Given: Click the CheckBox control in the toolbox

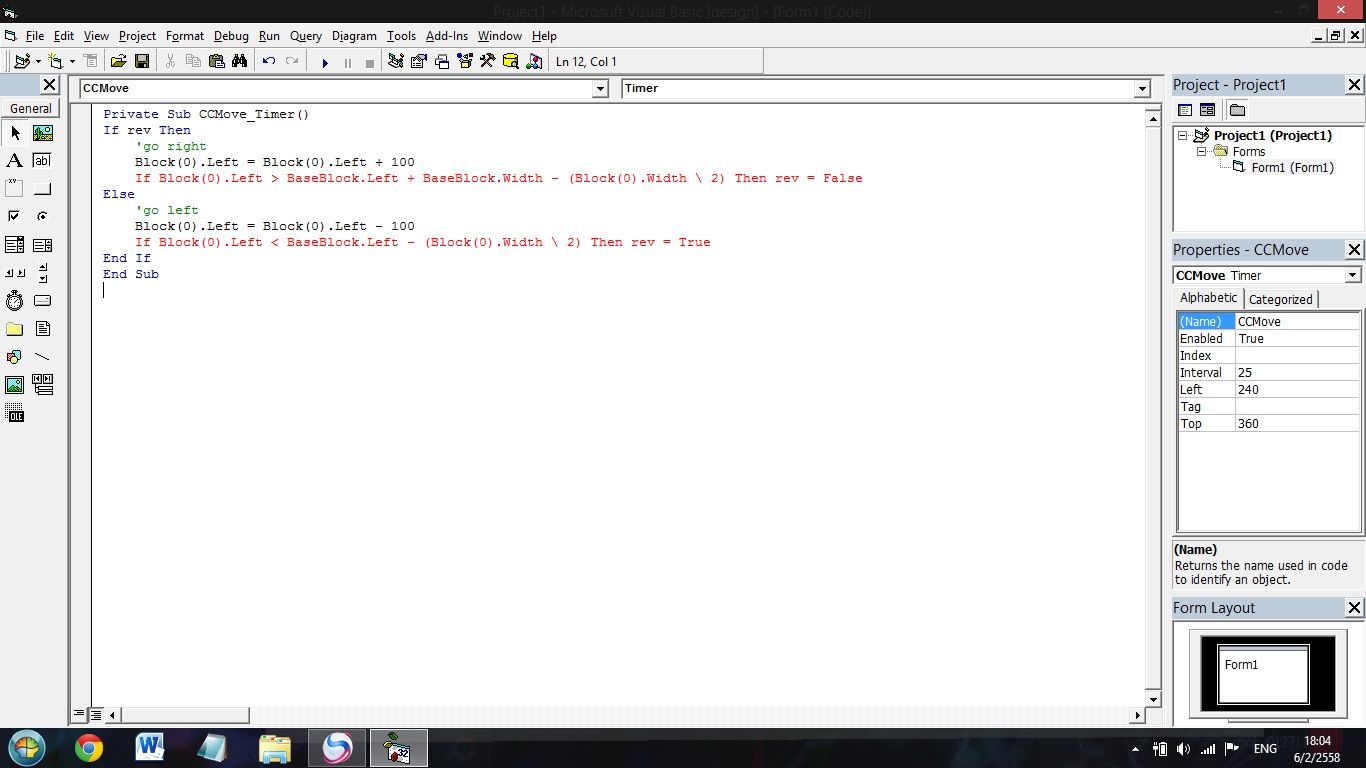Looking at the screenshot, I should click(15, 216).
